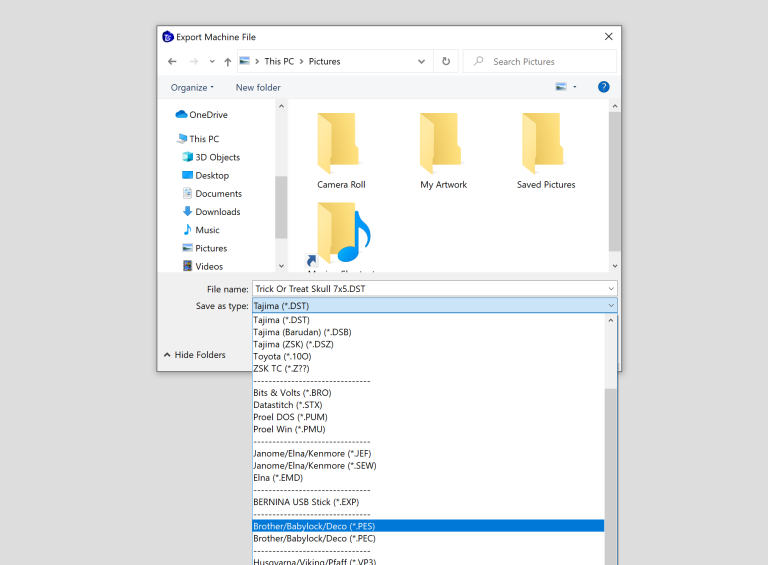Open the view options dropdown arrow
This screenshot has height=565, width=768.
click(575, 87)
